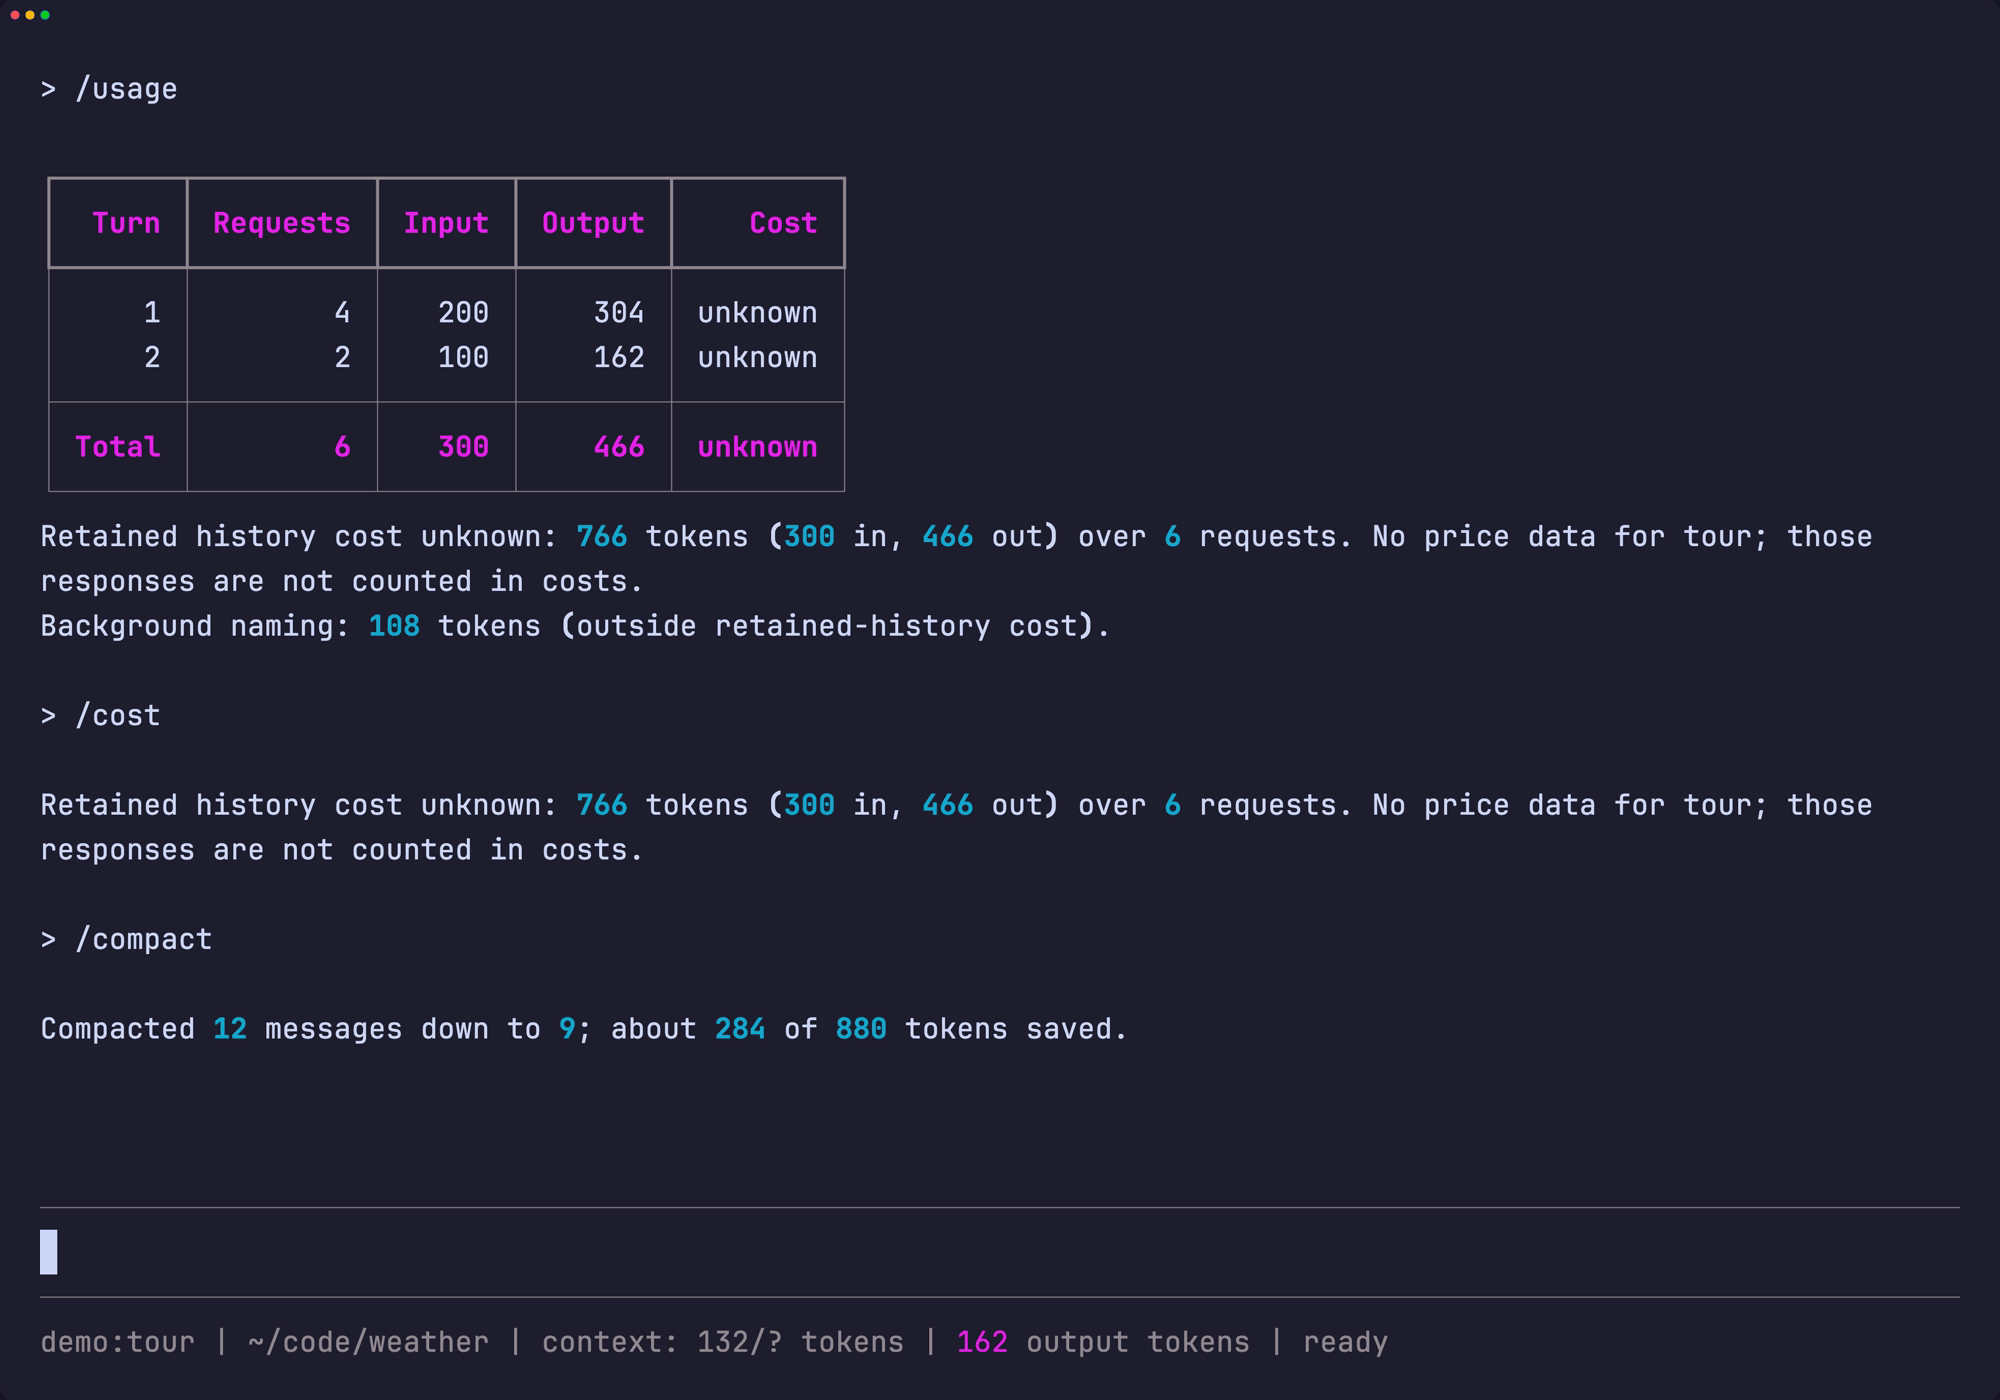Click the "Output" column header
Viewport: 2000px width, 1400px height.
click(593, 223)
